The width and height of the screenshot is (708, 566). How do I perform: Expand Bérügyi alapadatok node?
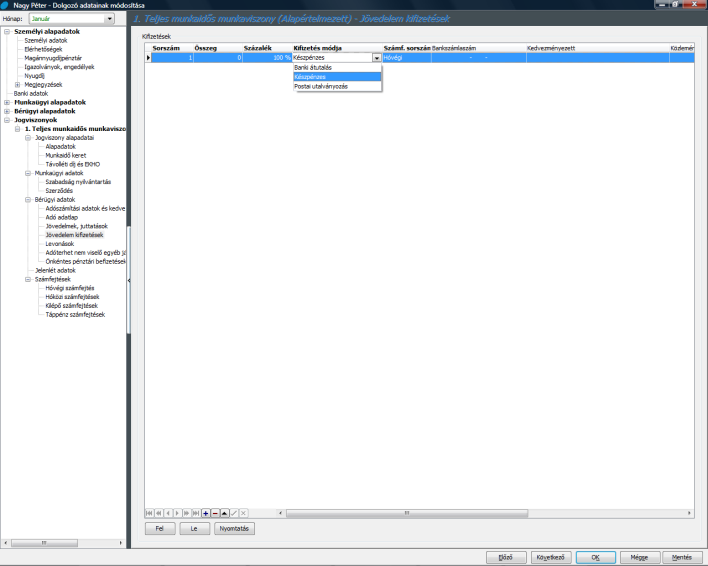(x=7, y=111)
